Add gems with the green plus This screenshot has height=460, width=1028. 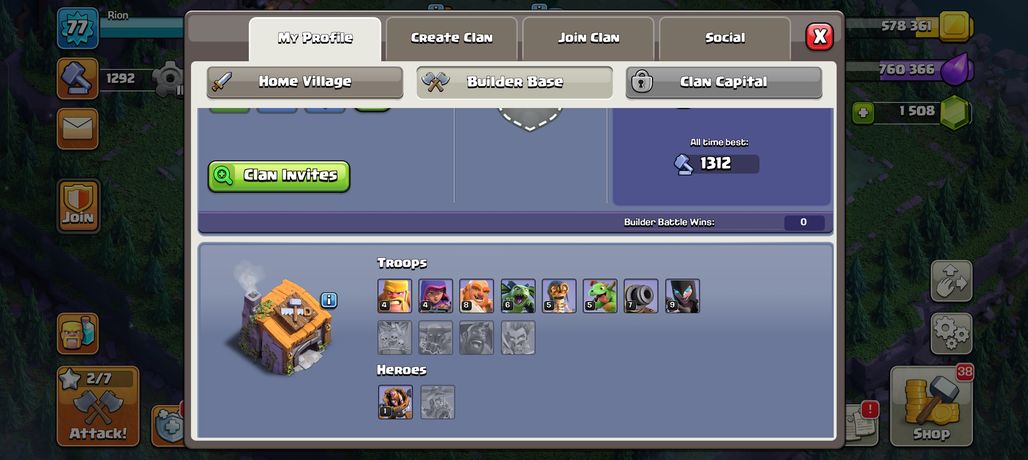863,113
